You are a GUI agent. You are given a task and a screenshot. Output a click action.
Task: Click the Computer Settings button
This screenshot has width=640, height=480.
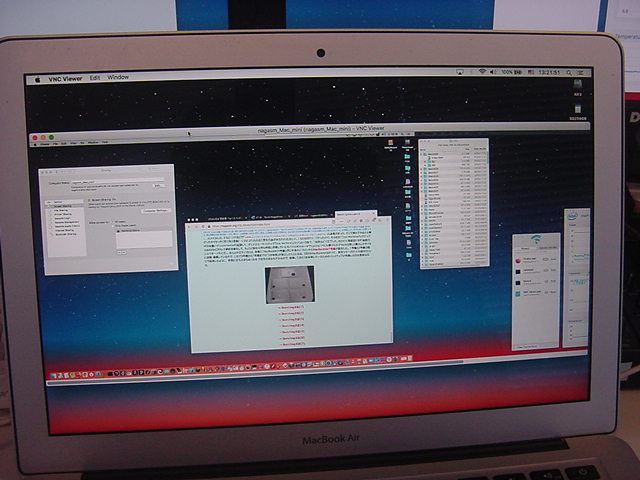click(156, 211)
